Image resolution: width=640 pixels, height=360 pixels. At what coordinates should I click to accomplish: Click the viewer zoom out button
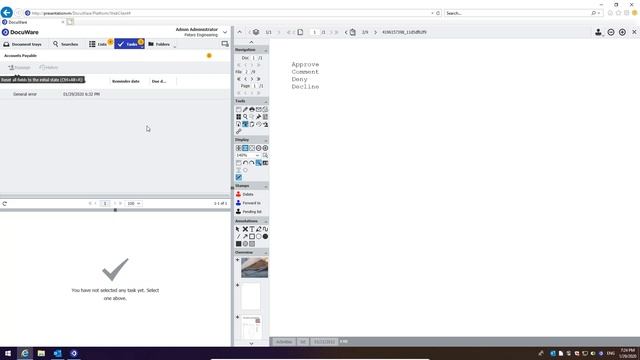tap(611, 32)
